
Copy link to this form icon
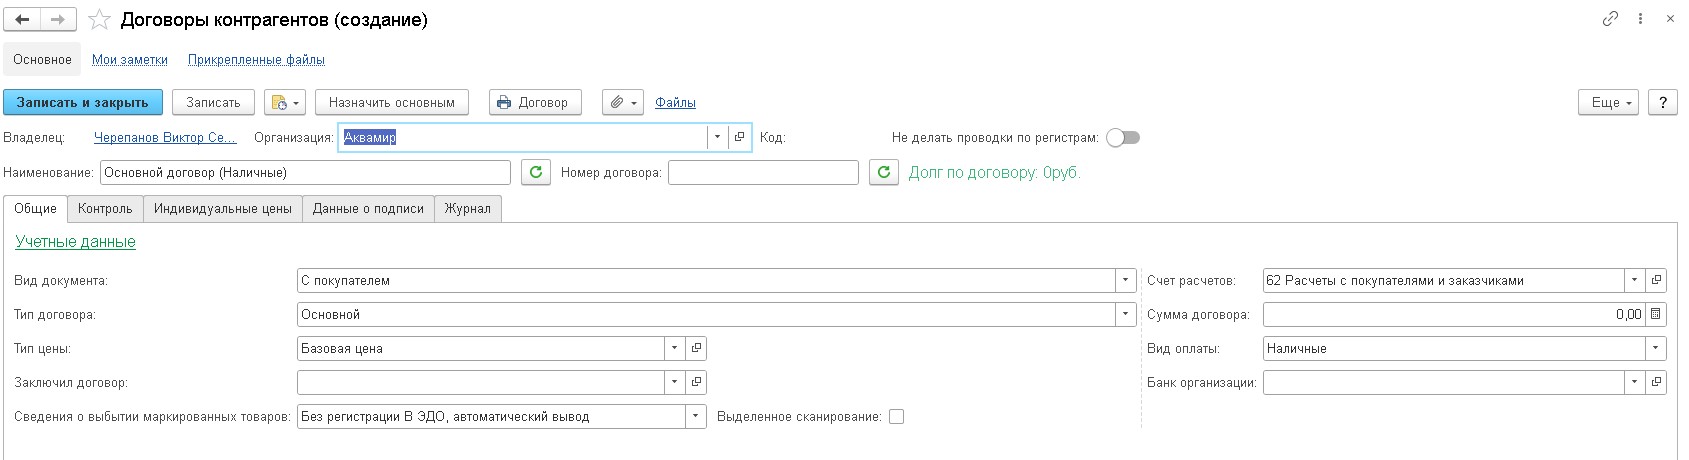[1610, 19]
